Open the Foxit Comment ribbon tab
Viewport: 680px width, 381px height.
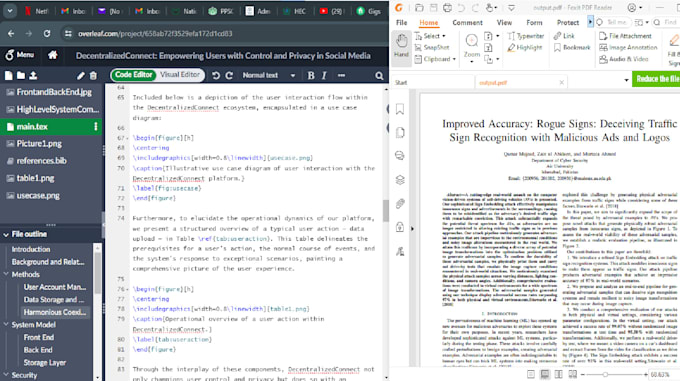(467, 23)
